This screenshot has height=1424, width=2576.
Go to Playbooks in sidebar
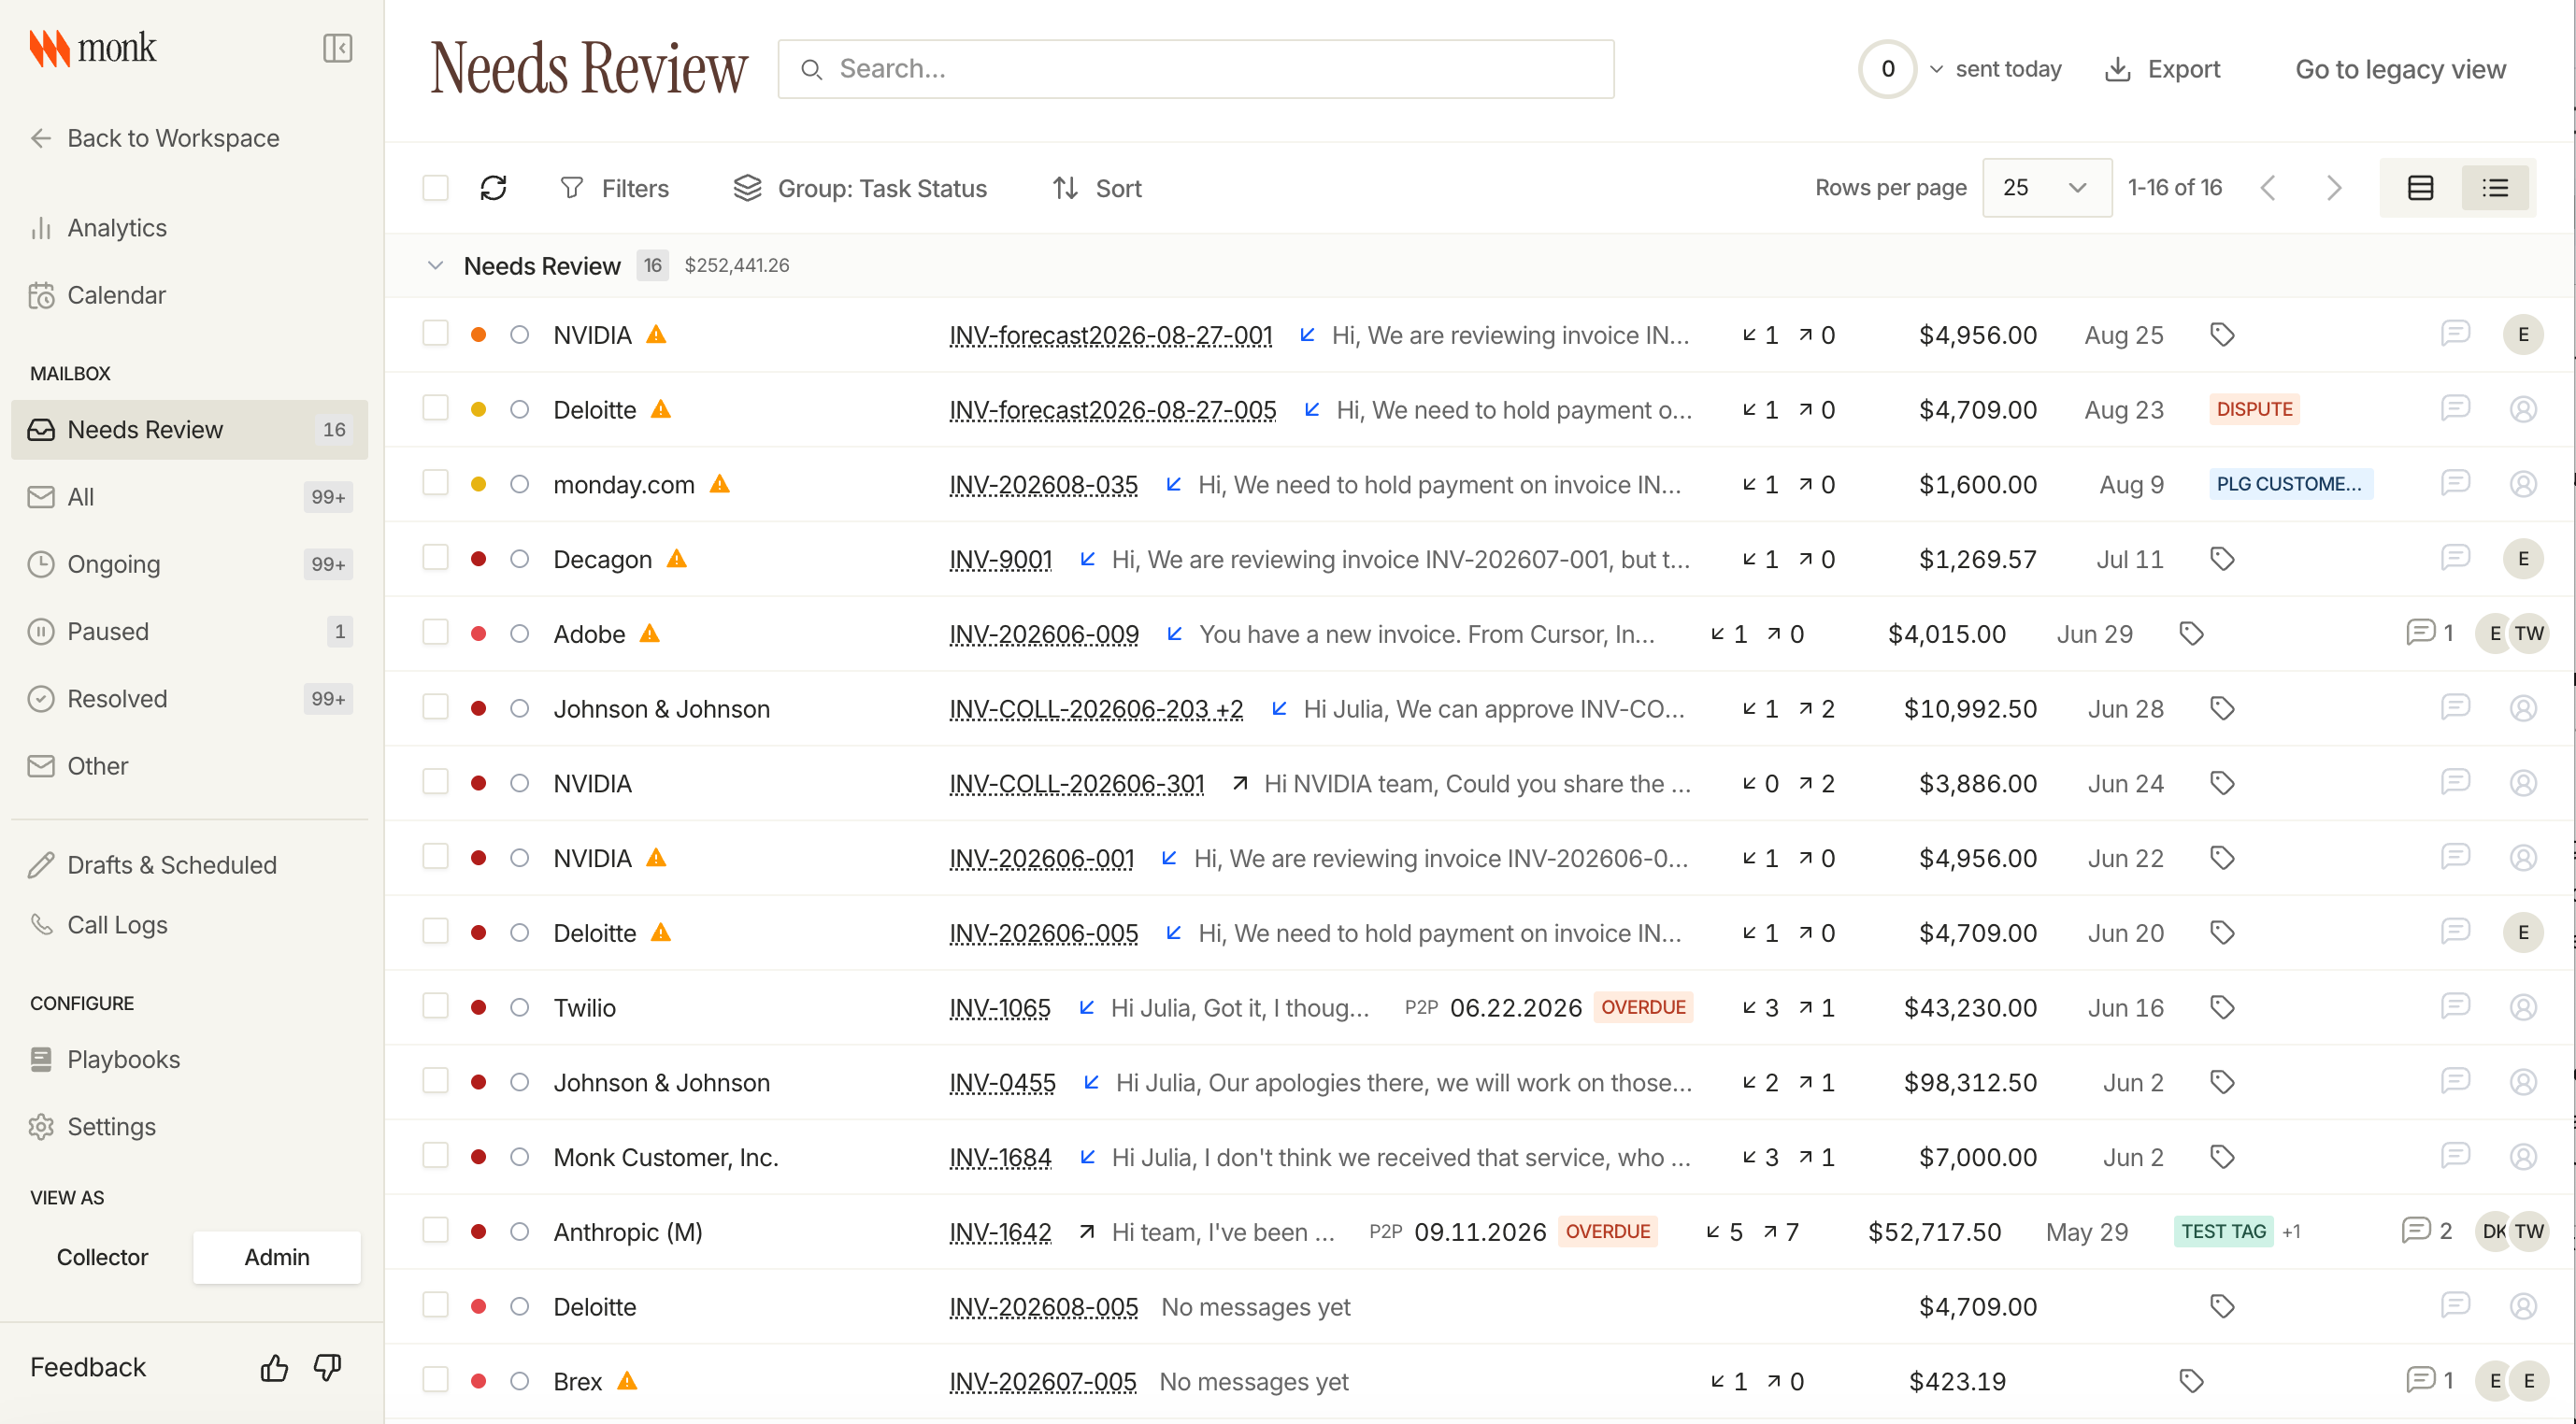[x=189, y=1059]
